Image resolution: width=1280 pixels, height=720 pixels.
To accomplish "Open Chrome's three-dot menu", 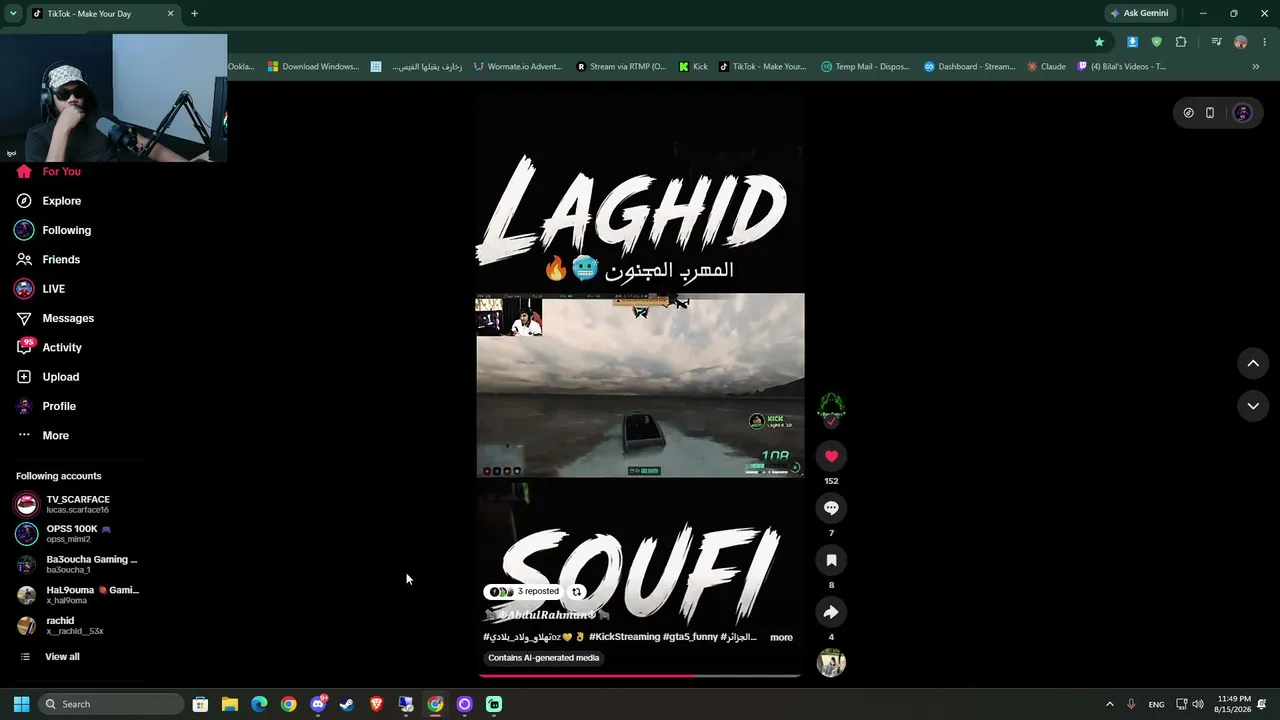I will [x=1265, y=42].
